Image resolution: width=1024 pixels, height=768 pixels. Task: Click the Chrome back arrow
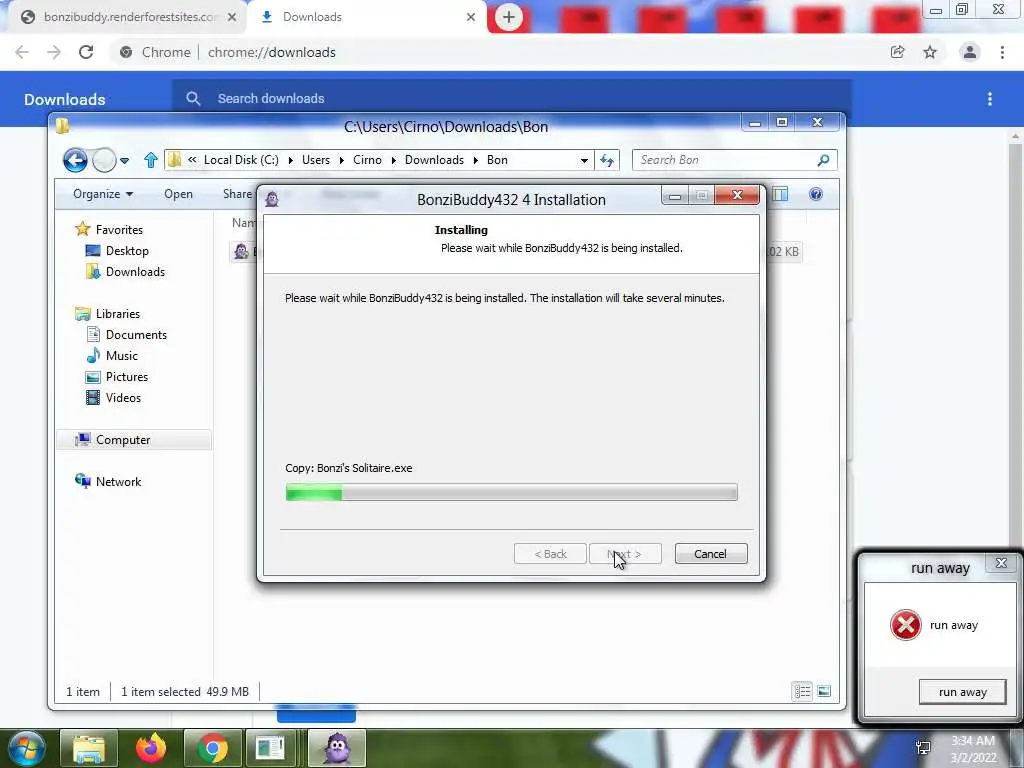tap(22, 52)
